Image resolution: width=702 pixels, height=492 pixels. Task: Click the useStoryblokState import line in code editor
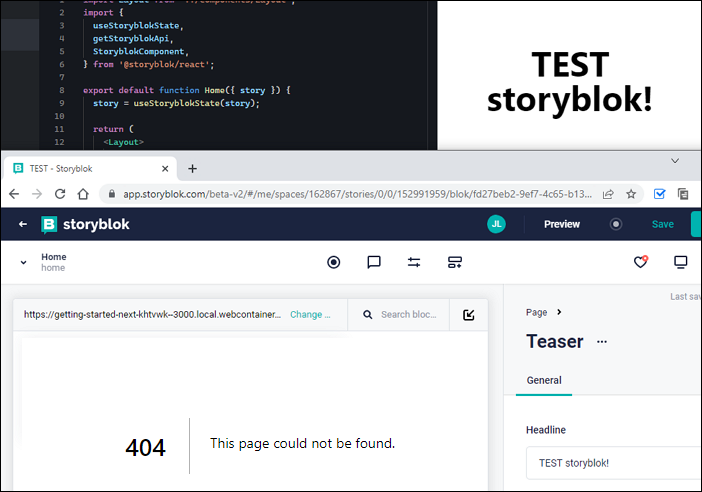point(138,26)
